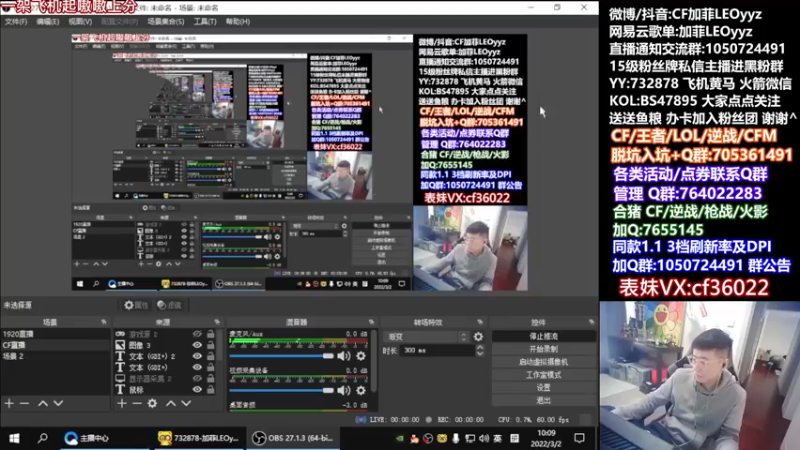Select the 图像 3 source row
800x450 pixels.
165,345
